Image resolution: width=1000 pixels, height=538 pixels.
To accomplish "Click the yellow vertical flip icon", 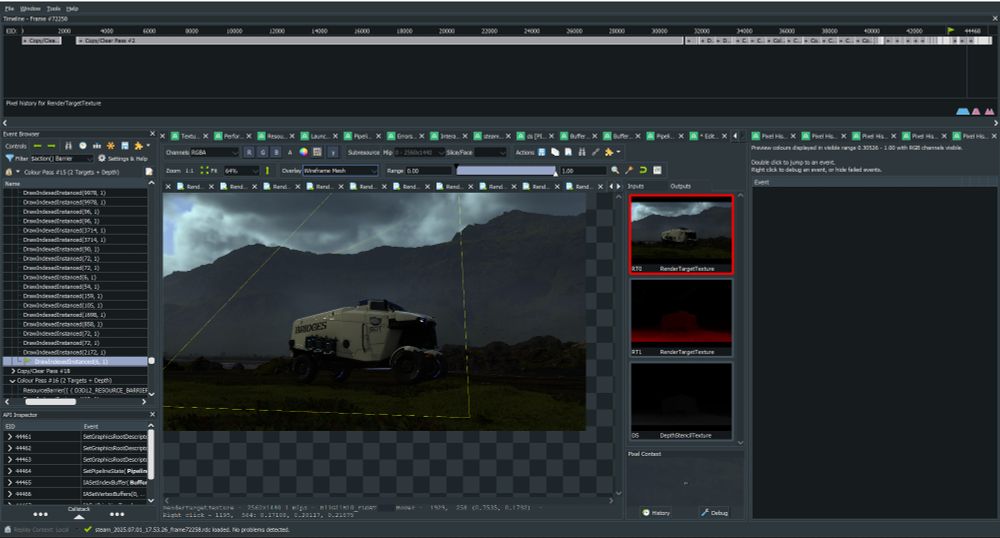I will coord(267,171).
